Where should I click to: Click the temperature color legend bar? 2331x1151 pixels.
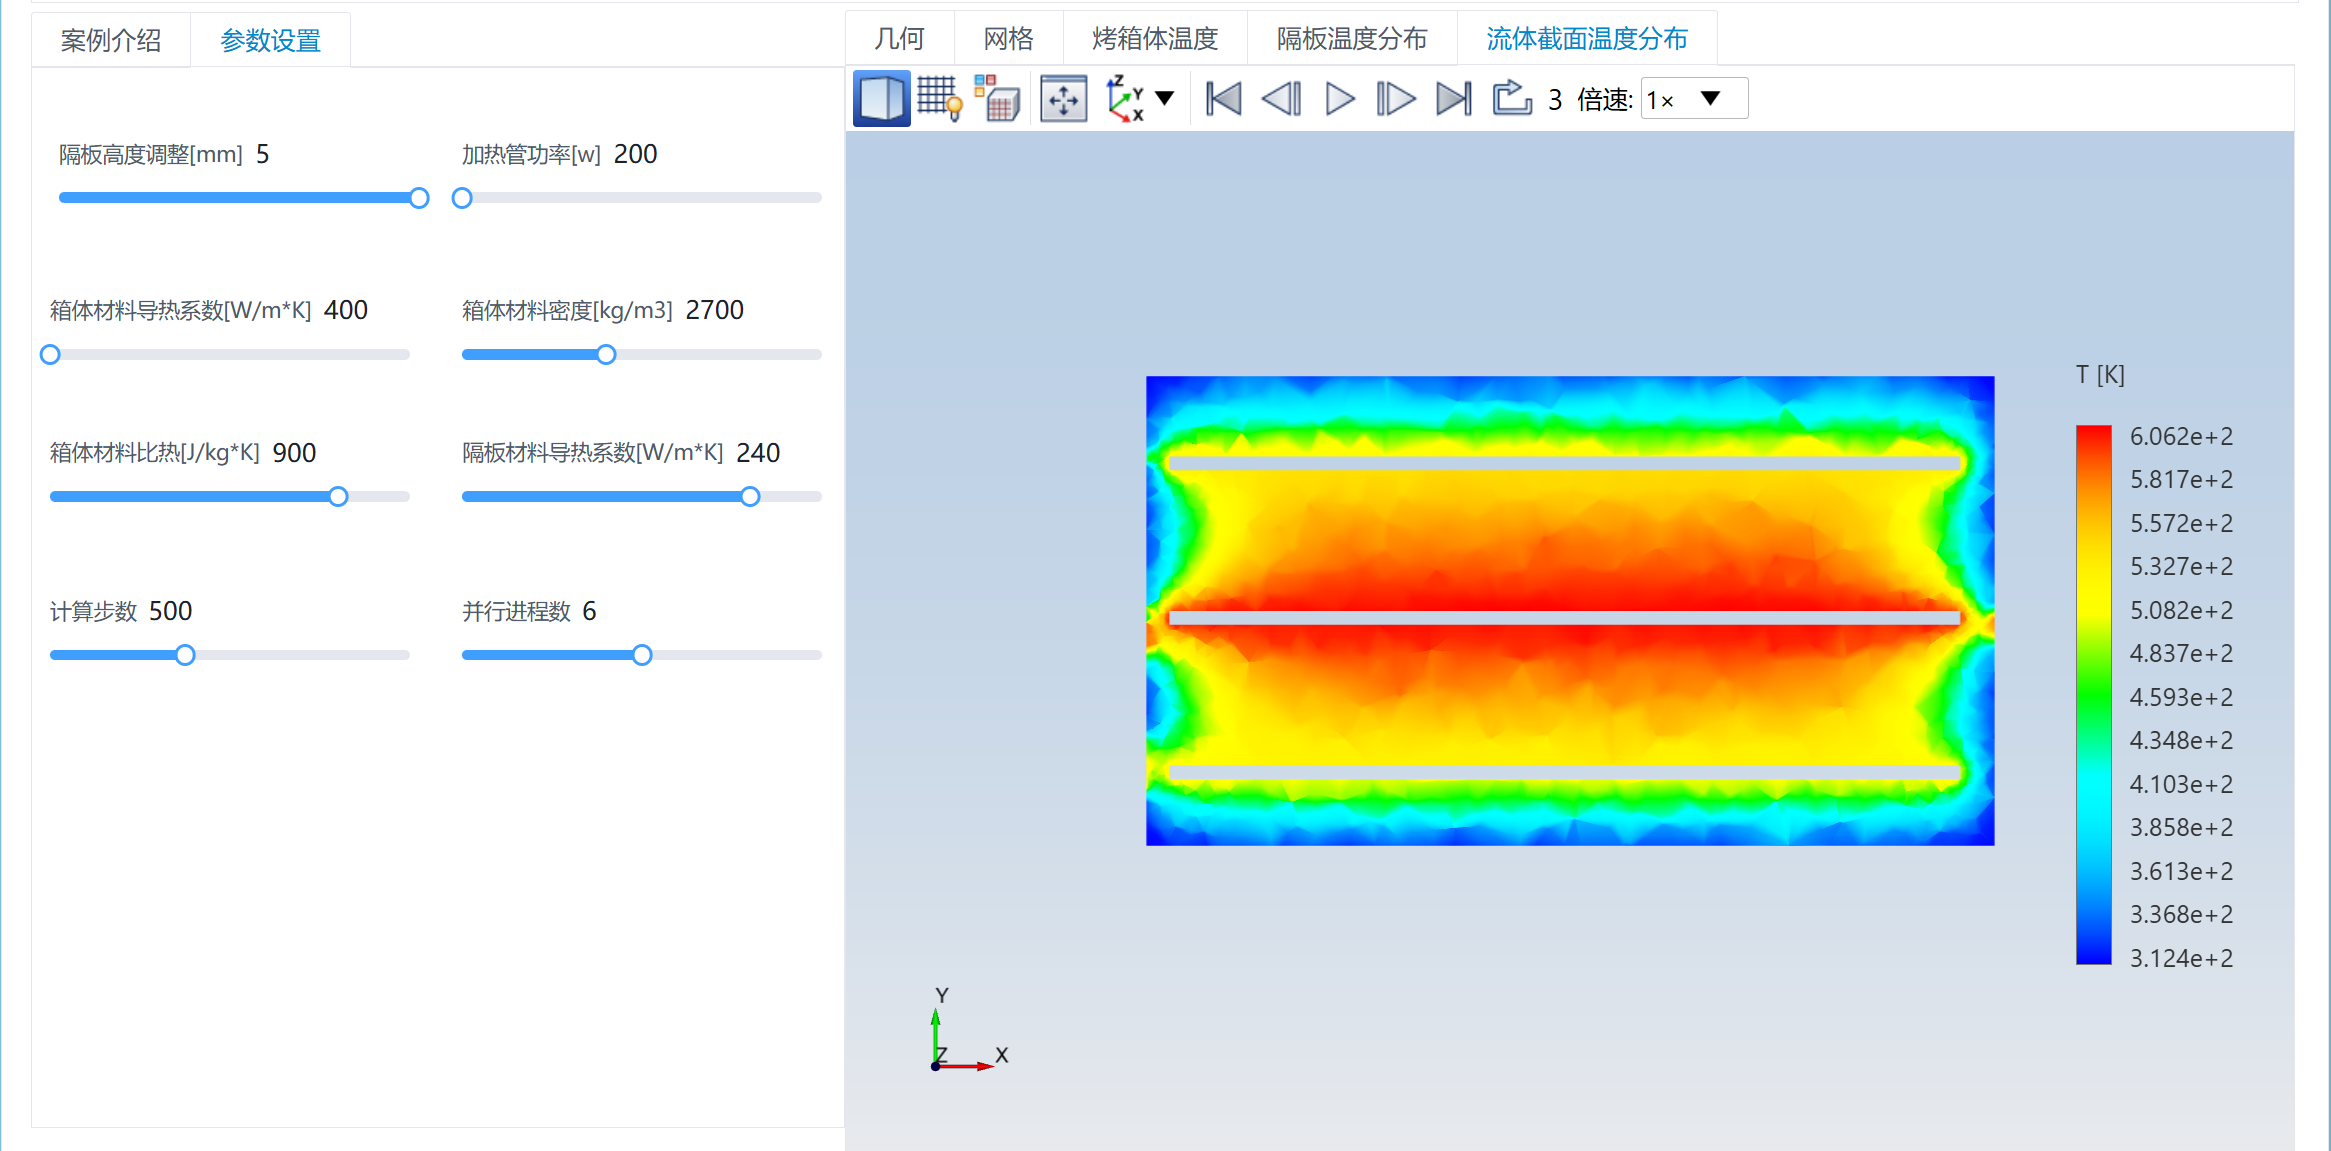(x=2093, y=695)
